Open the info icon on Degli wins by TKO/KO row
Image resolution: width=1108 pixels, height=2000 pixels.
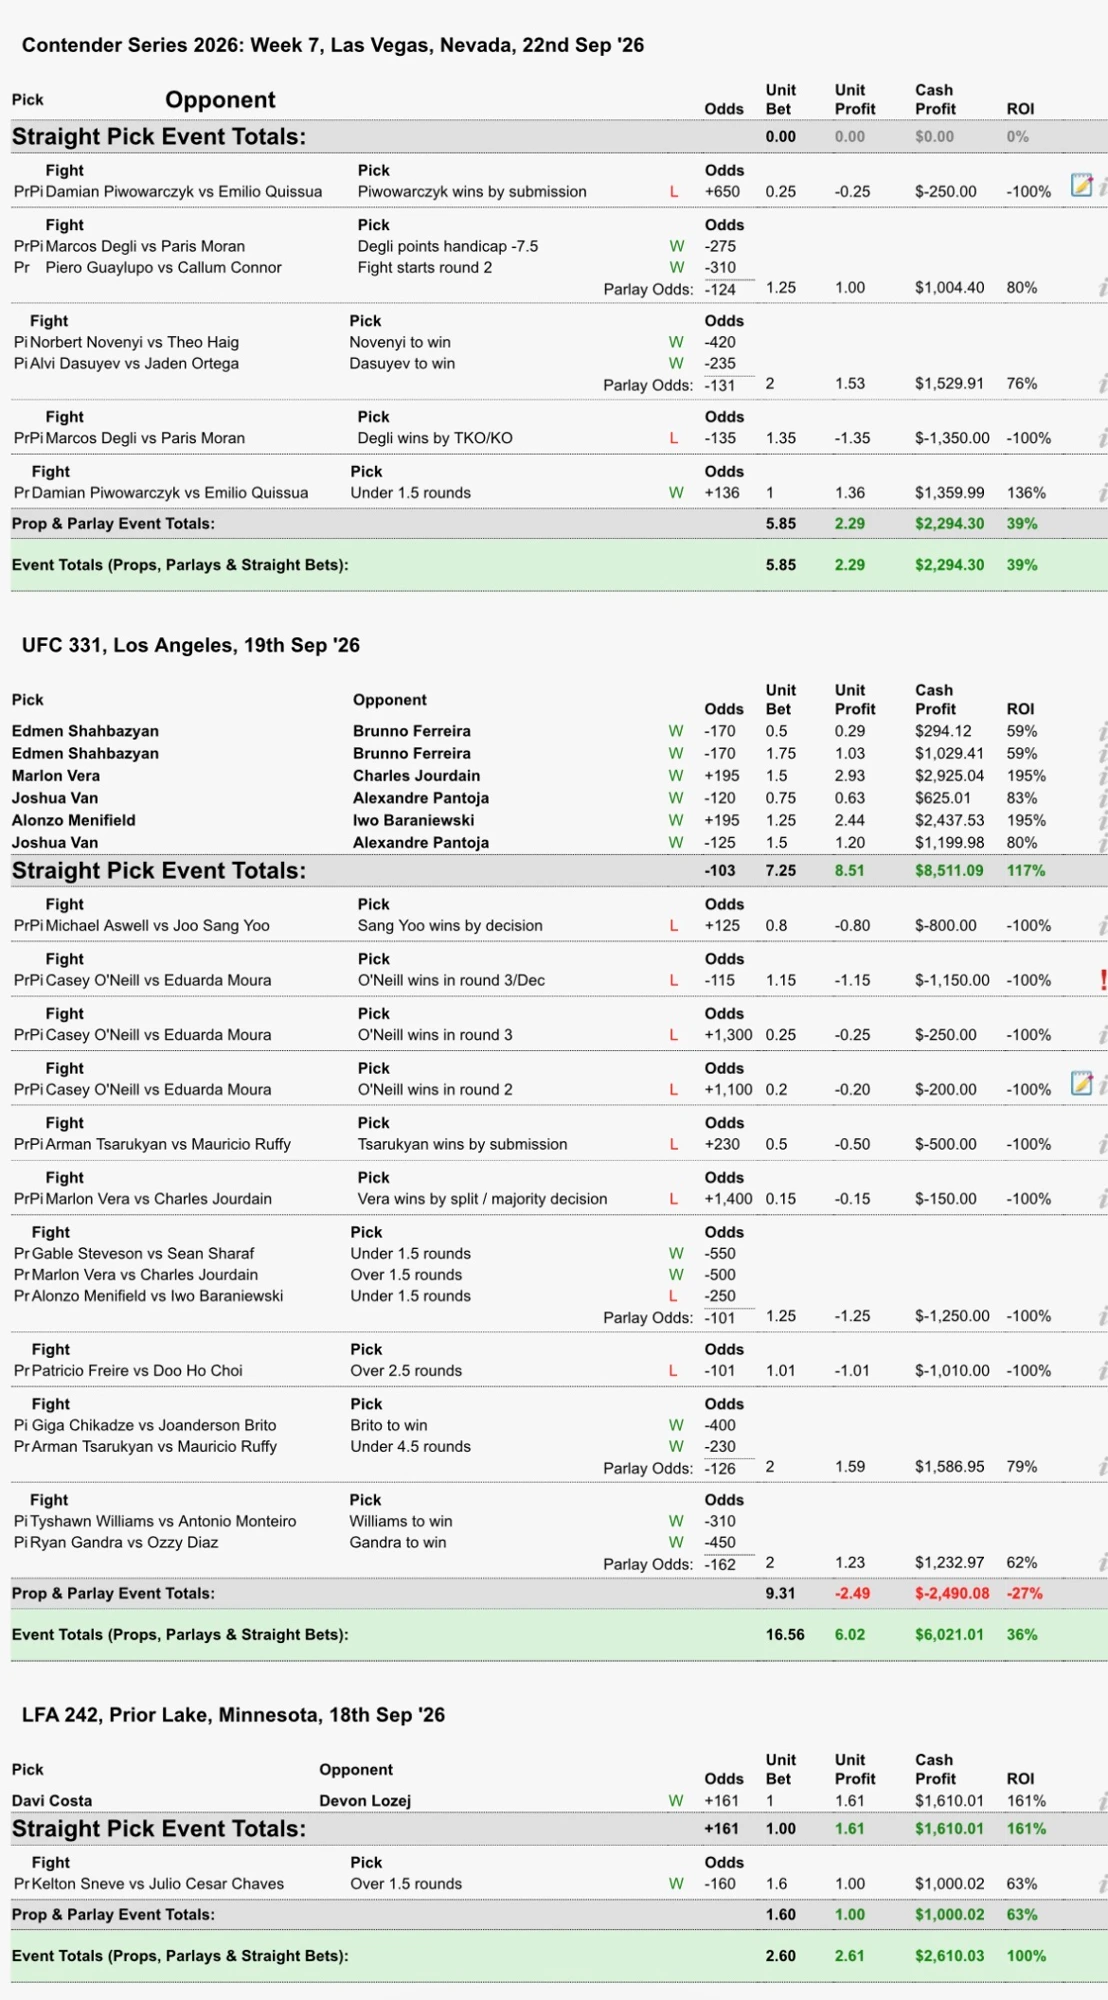tap(1103, 438)
